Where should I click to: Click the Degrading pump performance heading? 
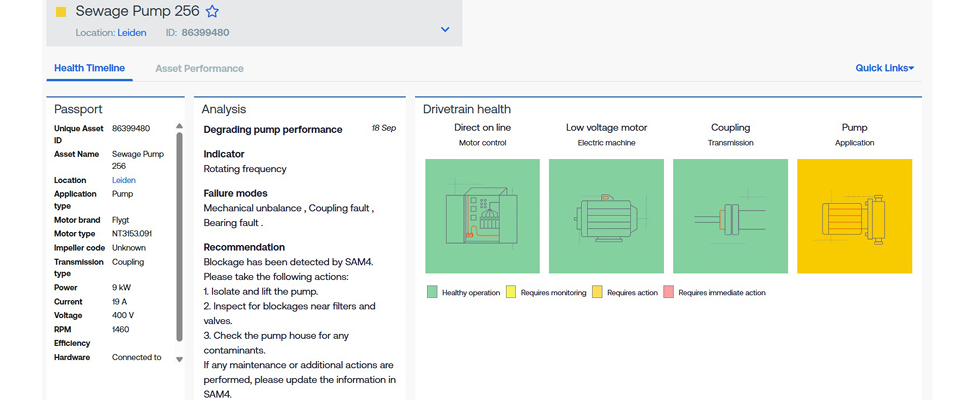(272, 129)
